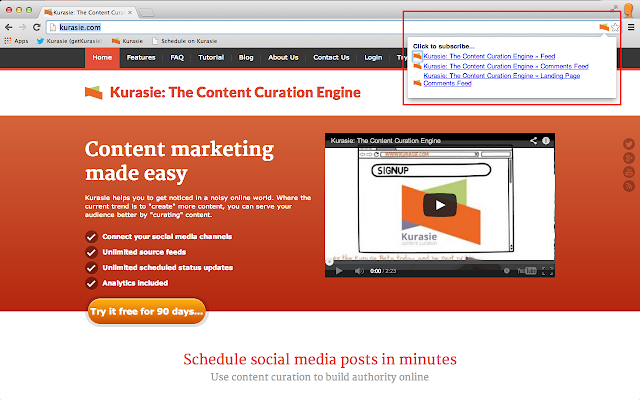Click "Schedule social media posts in minutes" heading
This screenshot has height=400, width=640.
coord(320,360)
